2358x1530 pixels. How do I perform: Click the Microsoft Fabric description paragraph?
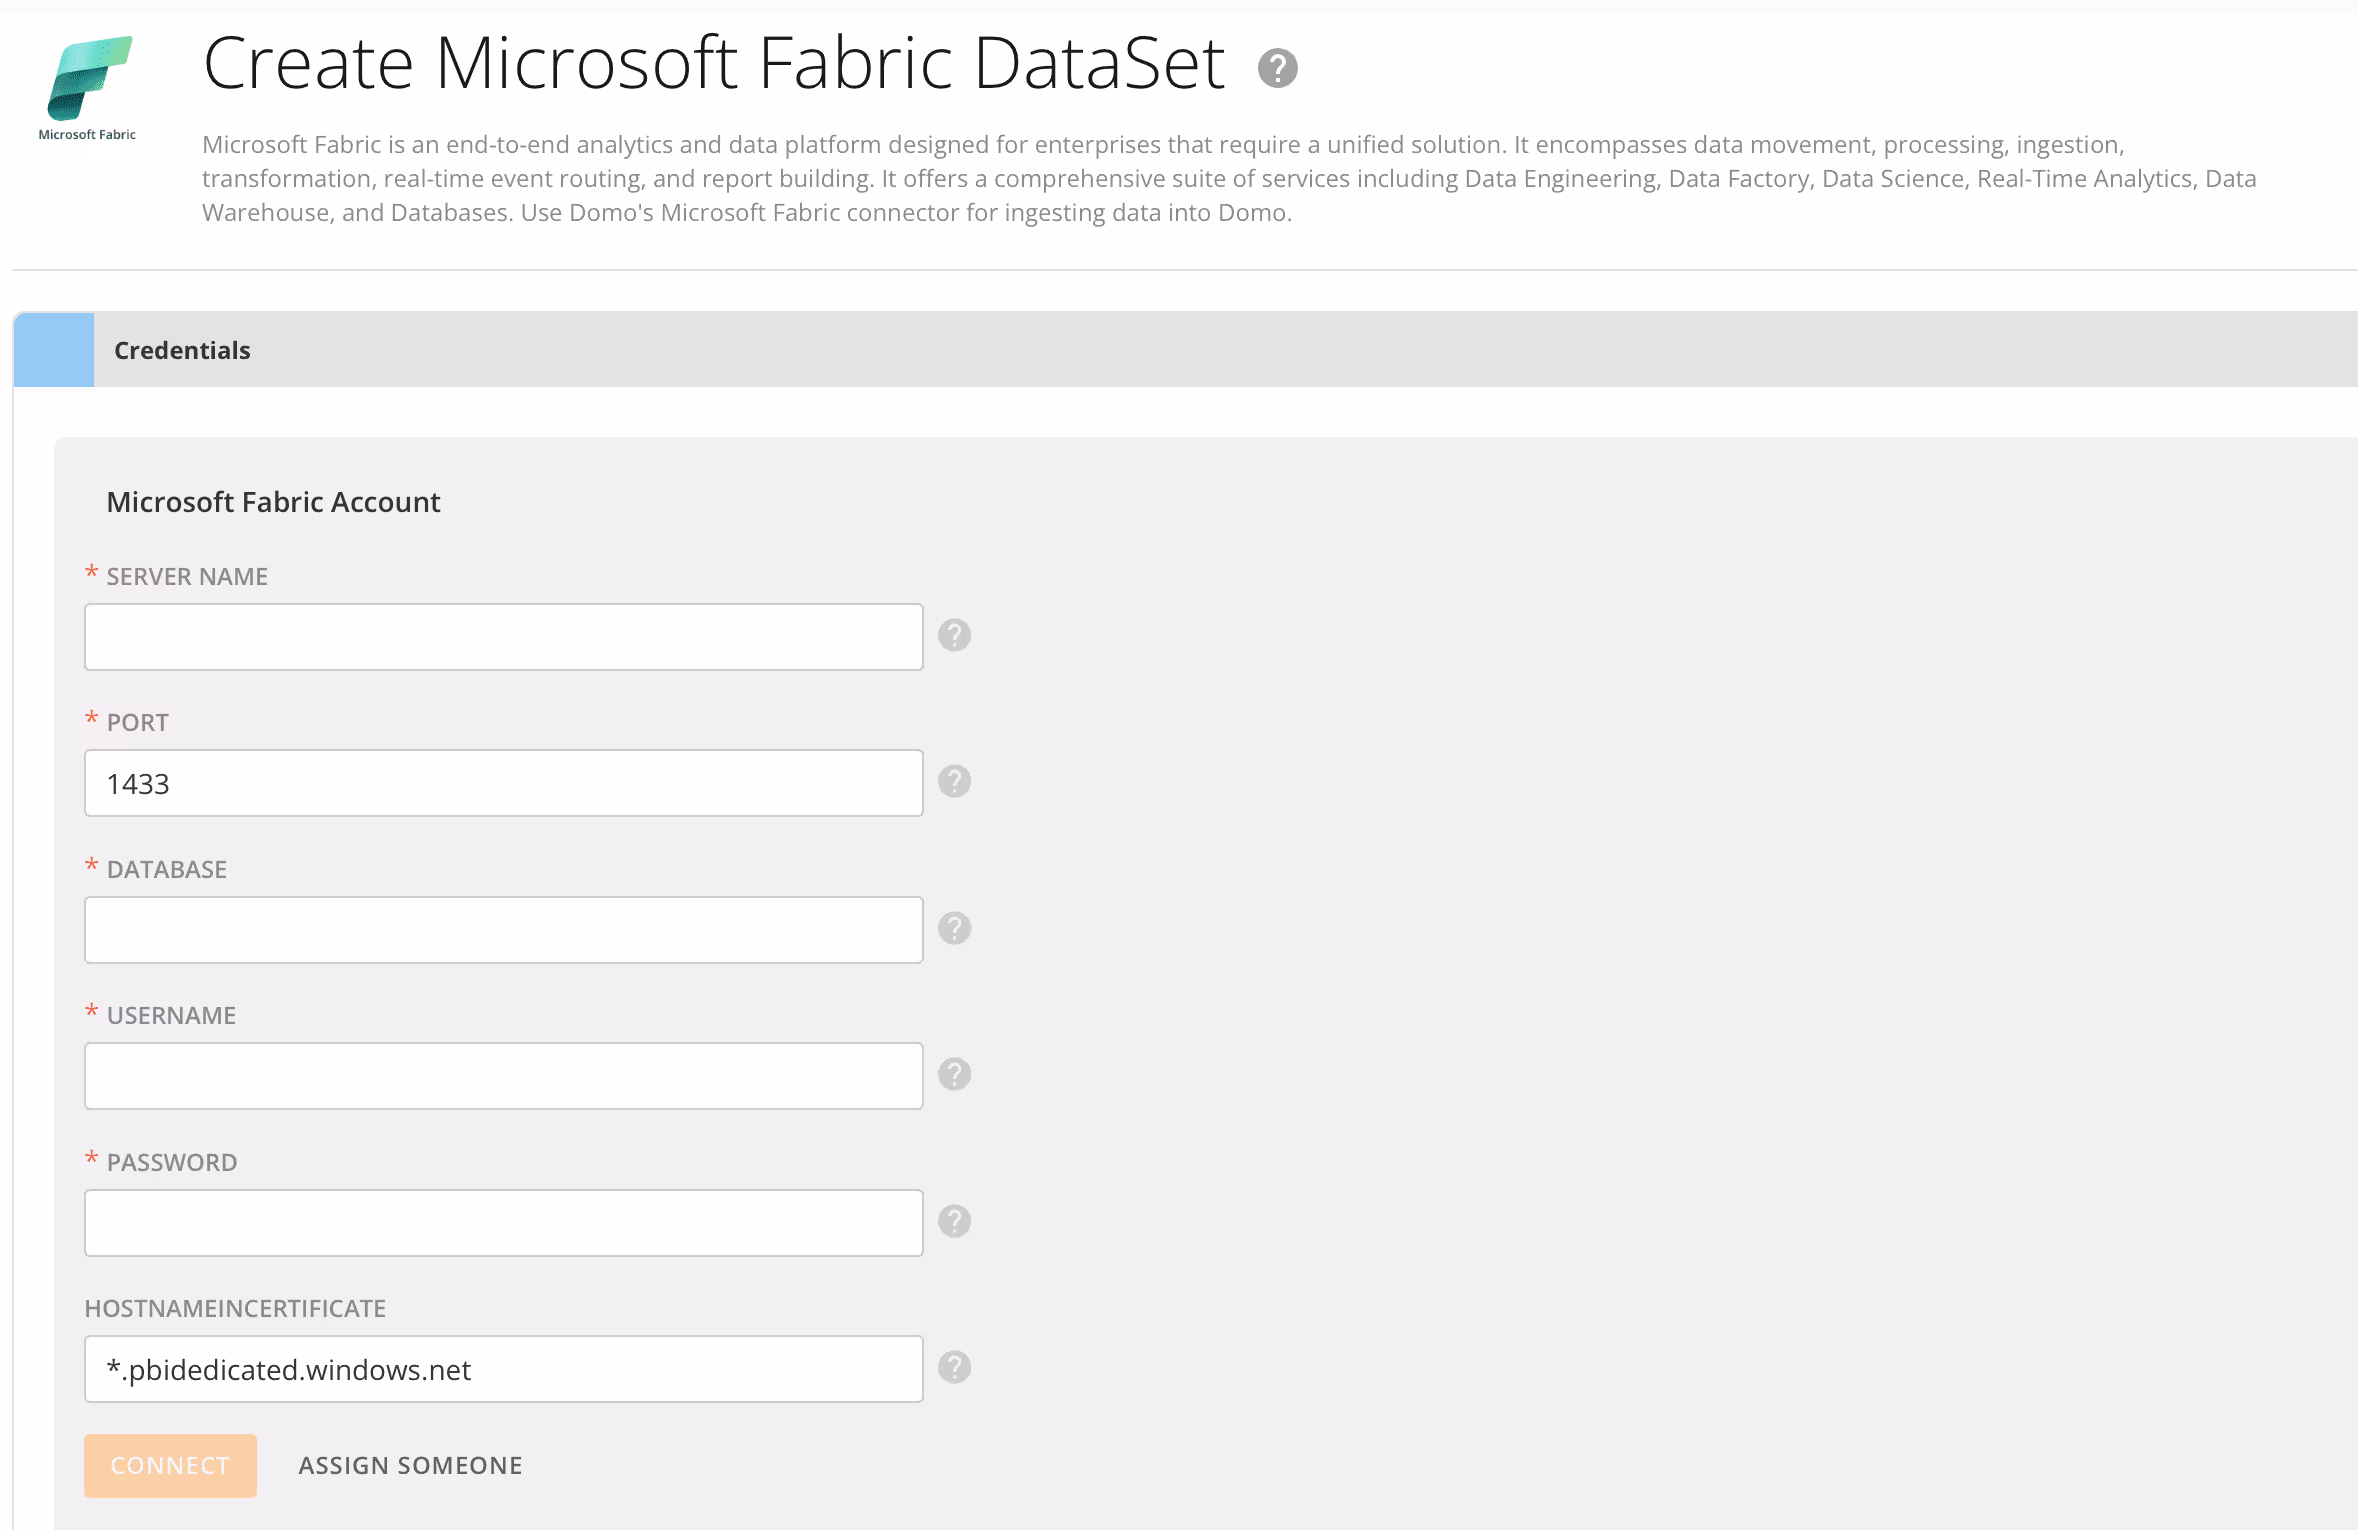click(x=1229, y=179)
